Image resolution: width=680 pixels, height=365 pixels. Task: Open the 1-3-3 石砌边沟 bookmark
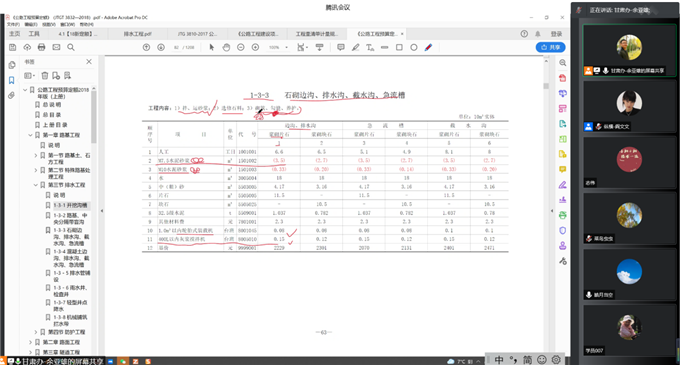(71, 237)
